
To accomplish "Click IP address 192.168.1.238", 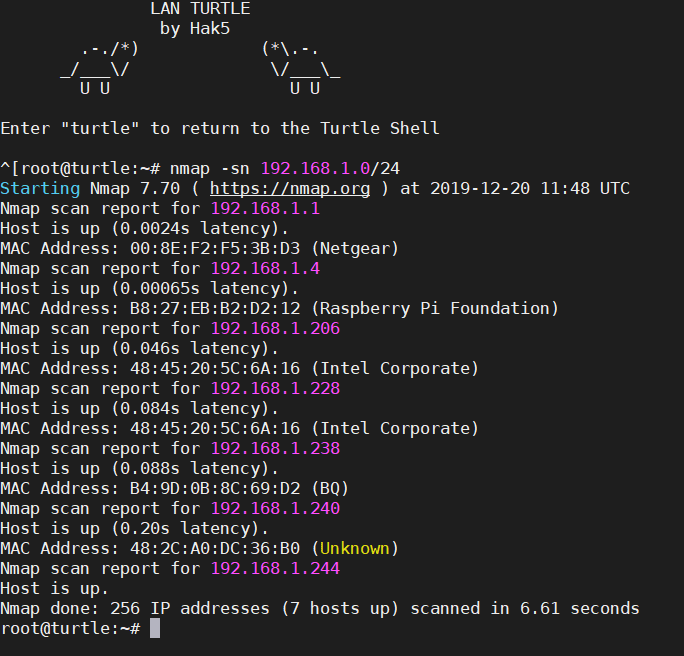I will 275,448.
